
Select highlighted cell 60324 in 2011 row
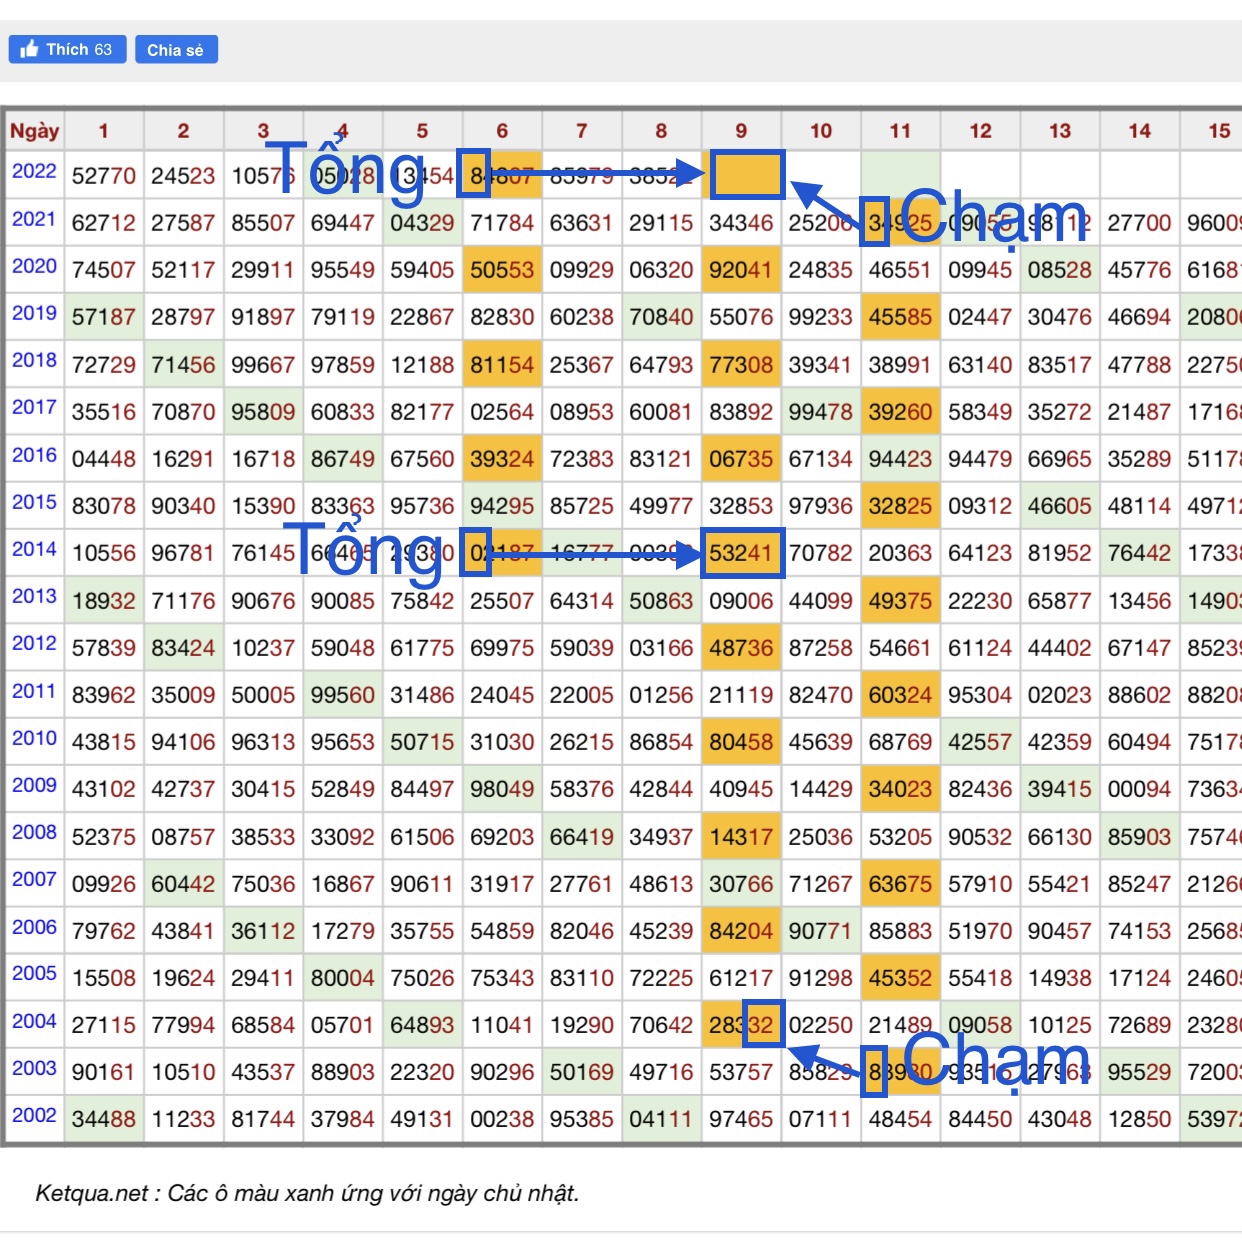[900, 695]
